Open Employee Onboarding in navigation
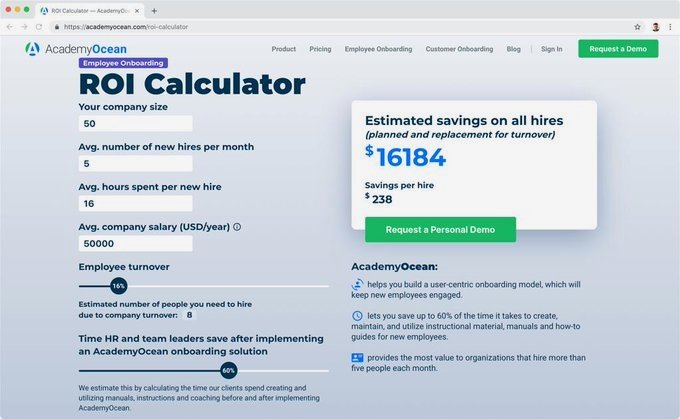Screen dimensions: 680x419 click(x=378, y=49)
